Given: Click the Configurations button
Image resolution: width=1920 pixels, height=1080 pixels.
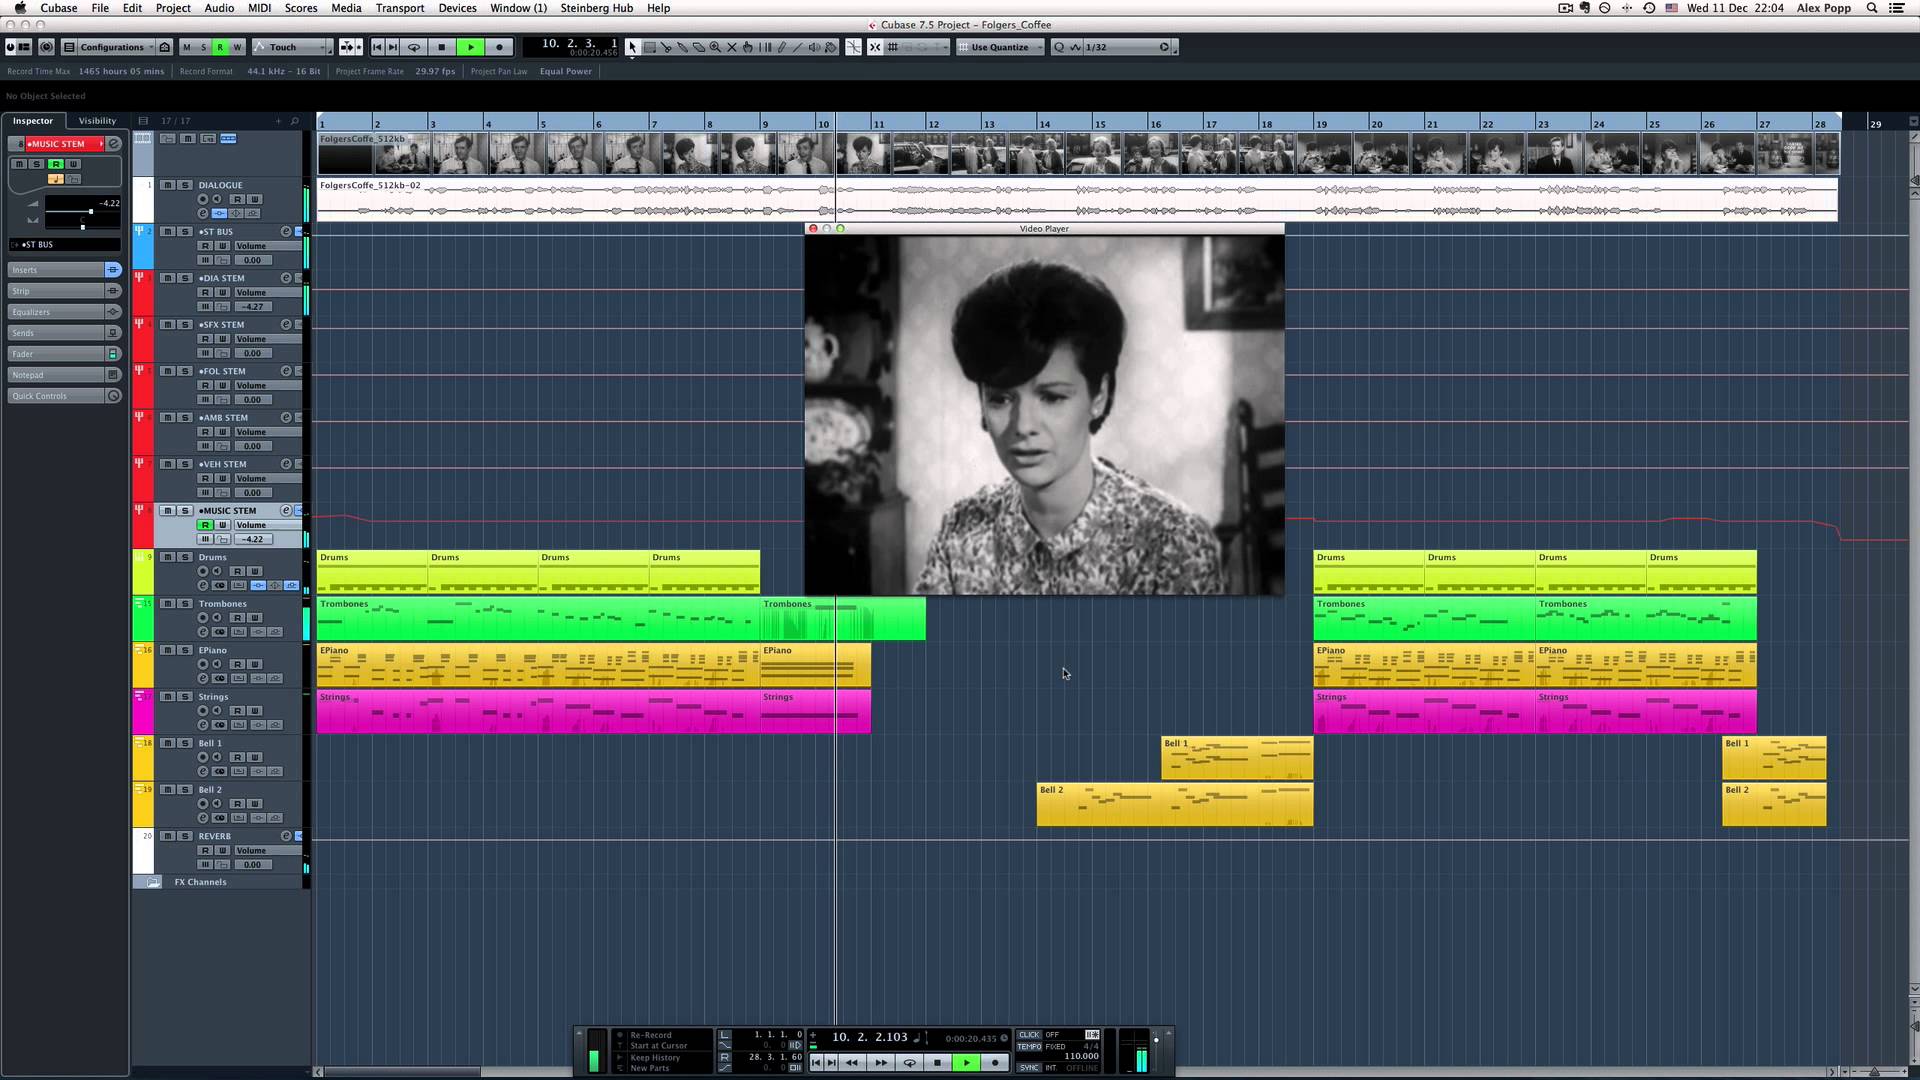Looking at the screenshot, I should (110, 47).
